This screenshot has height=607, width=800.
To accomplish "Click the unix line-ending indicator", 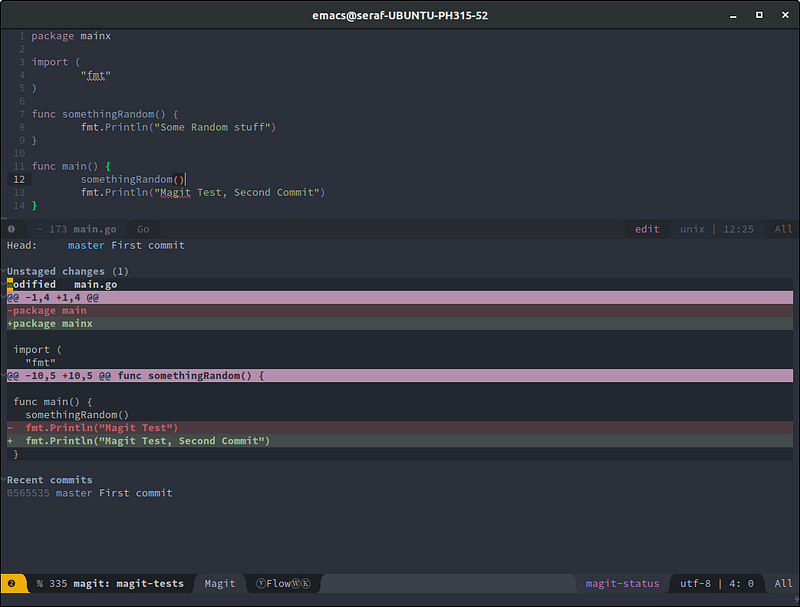I will pos(692,229).
